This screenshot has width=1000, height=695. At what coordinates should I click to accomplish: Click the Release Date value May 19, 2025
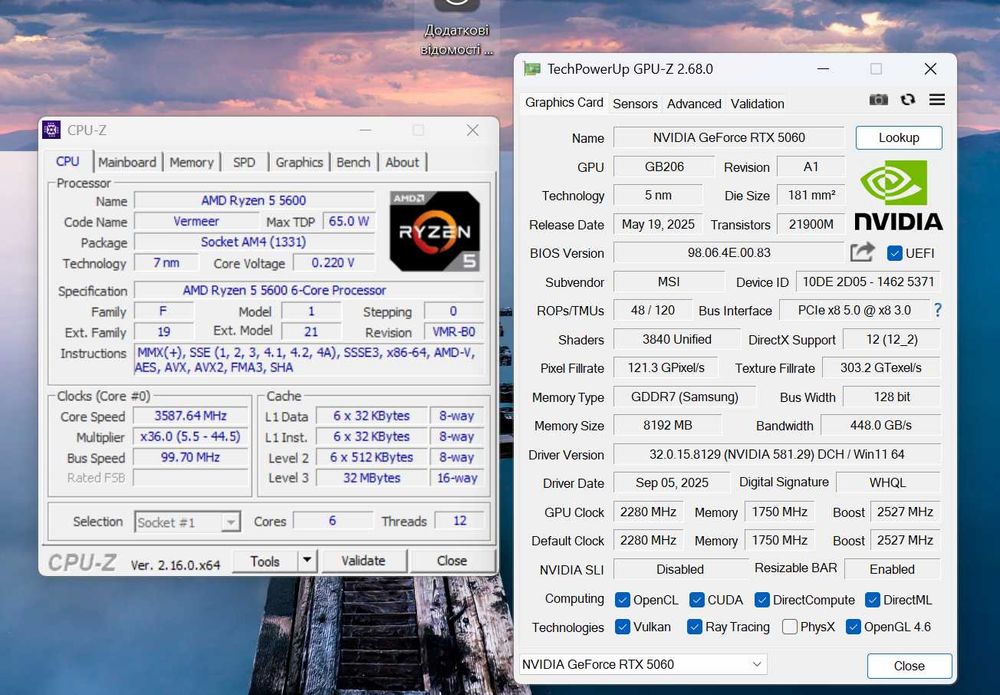[658, 224]
